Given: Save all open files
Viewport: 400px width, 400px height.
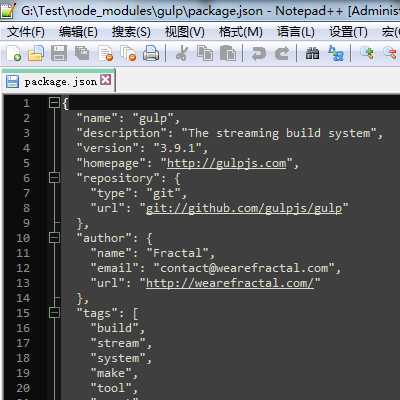Looking at the screenshot, I should (x=82, y=53).
